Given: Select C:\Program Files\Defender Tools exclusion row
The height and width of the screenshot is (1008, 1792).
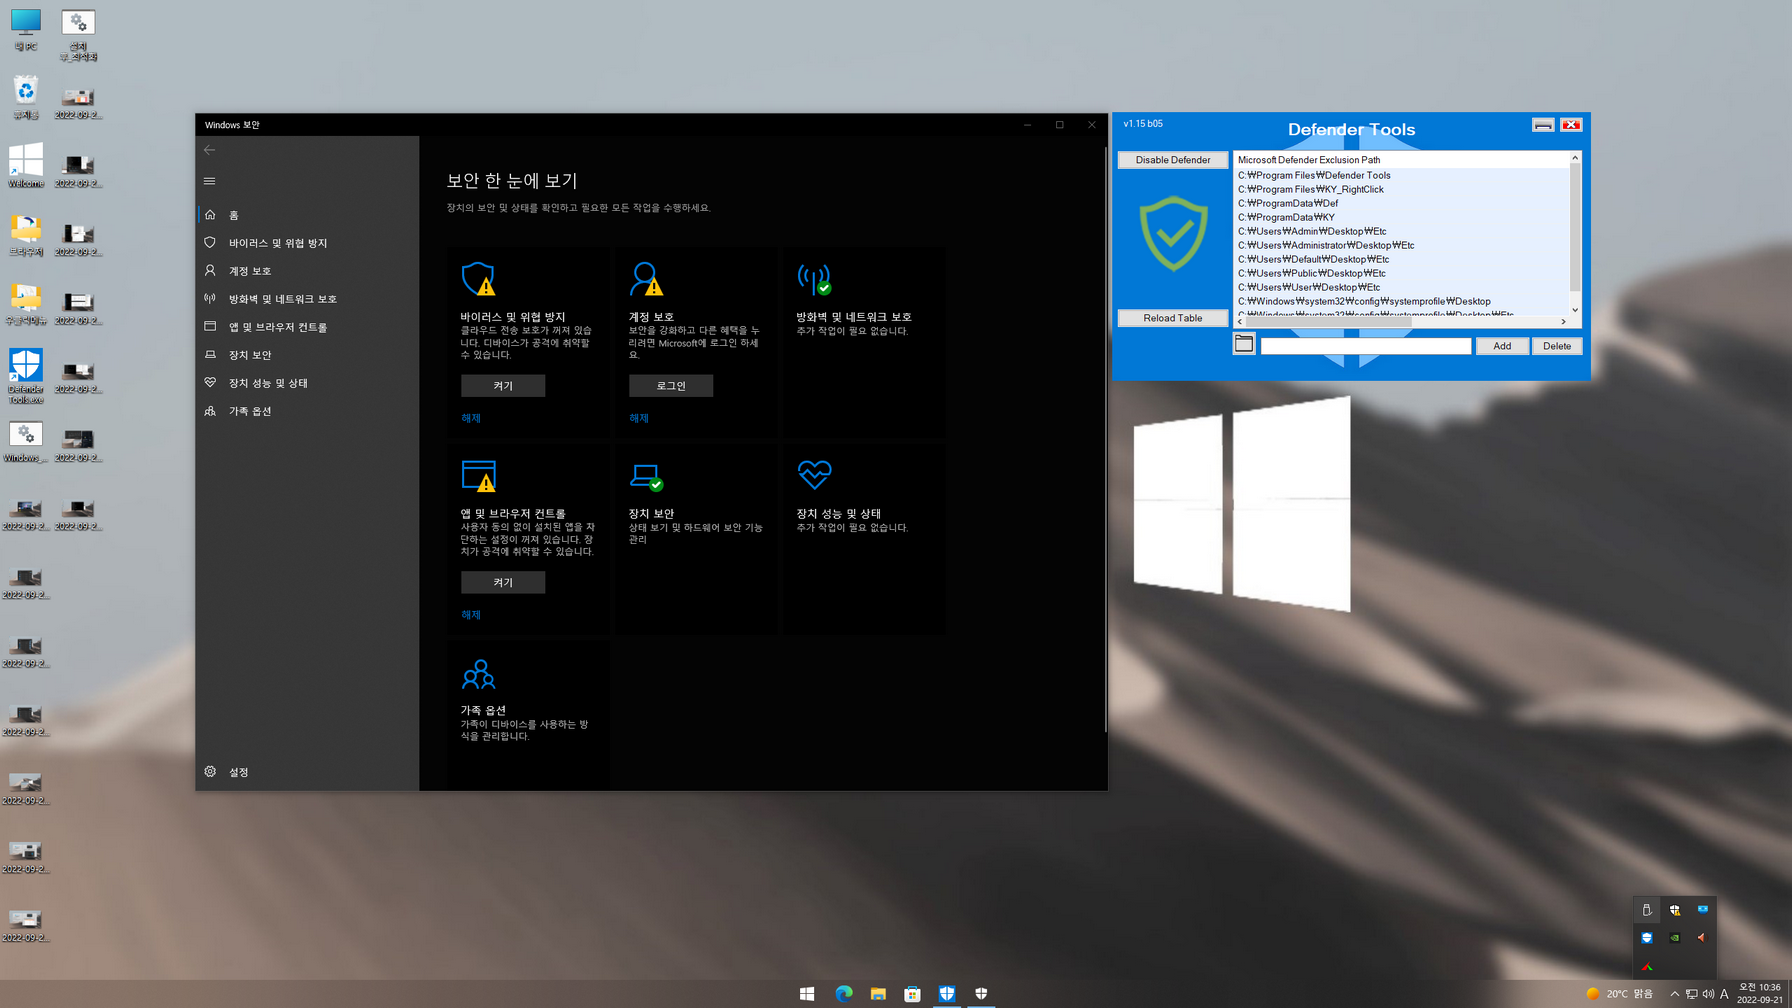Looking at the screenshot, I should [1402, 175].
